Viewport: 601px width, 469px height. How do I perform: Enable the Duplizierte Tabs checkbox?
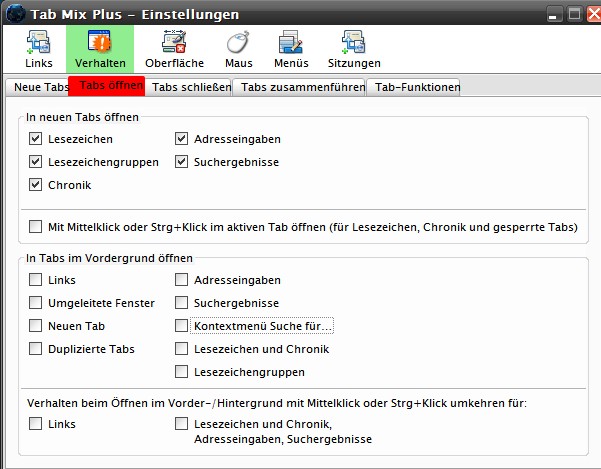click(36, 349)
